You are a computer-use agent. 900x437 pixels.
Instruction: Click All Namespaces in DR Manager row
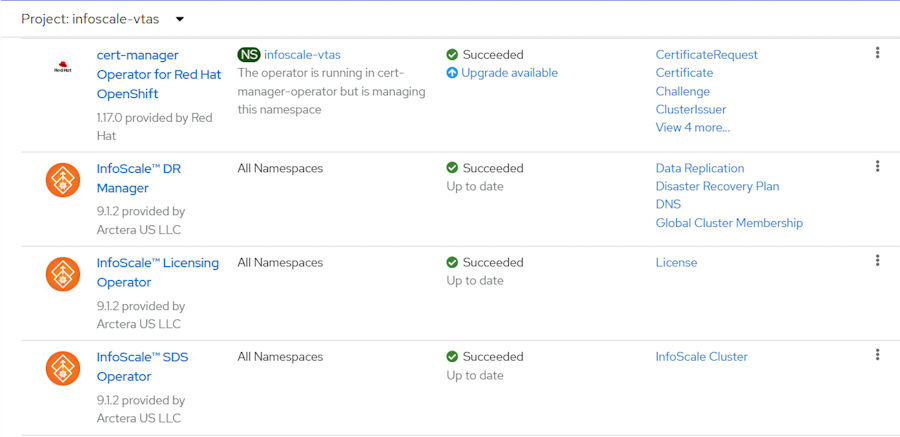[280, 168]
